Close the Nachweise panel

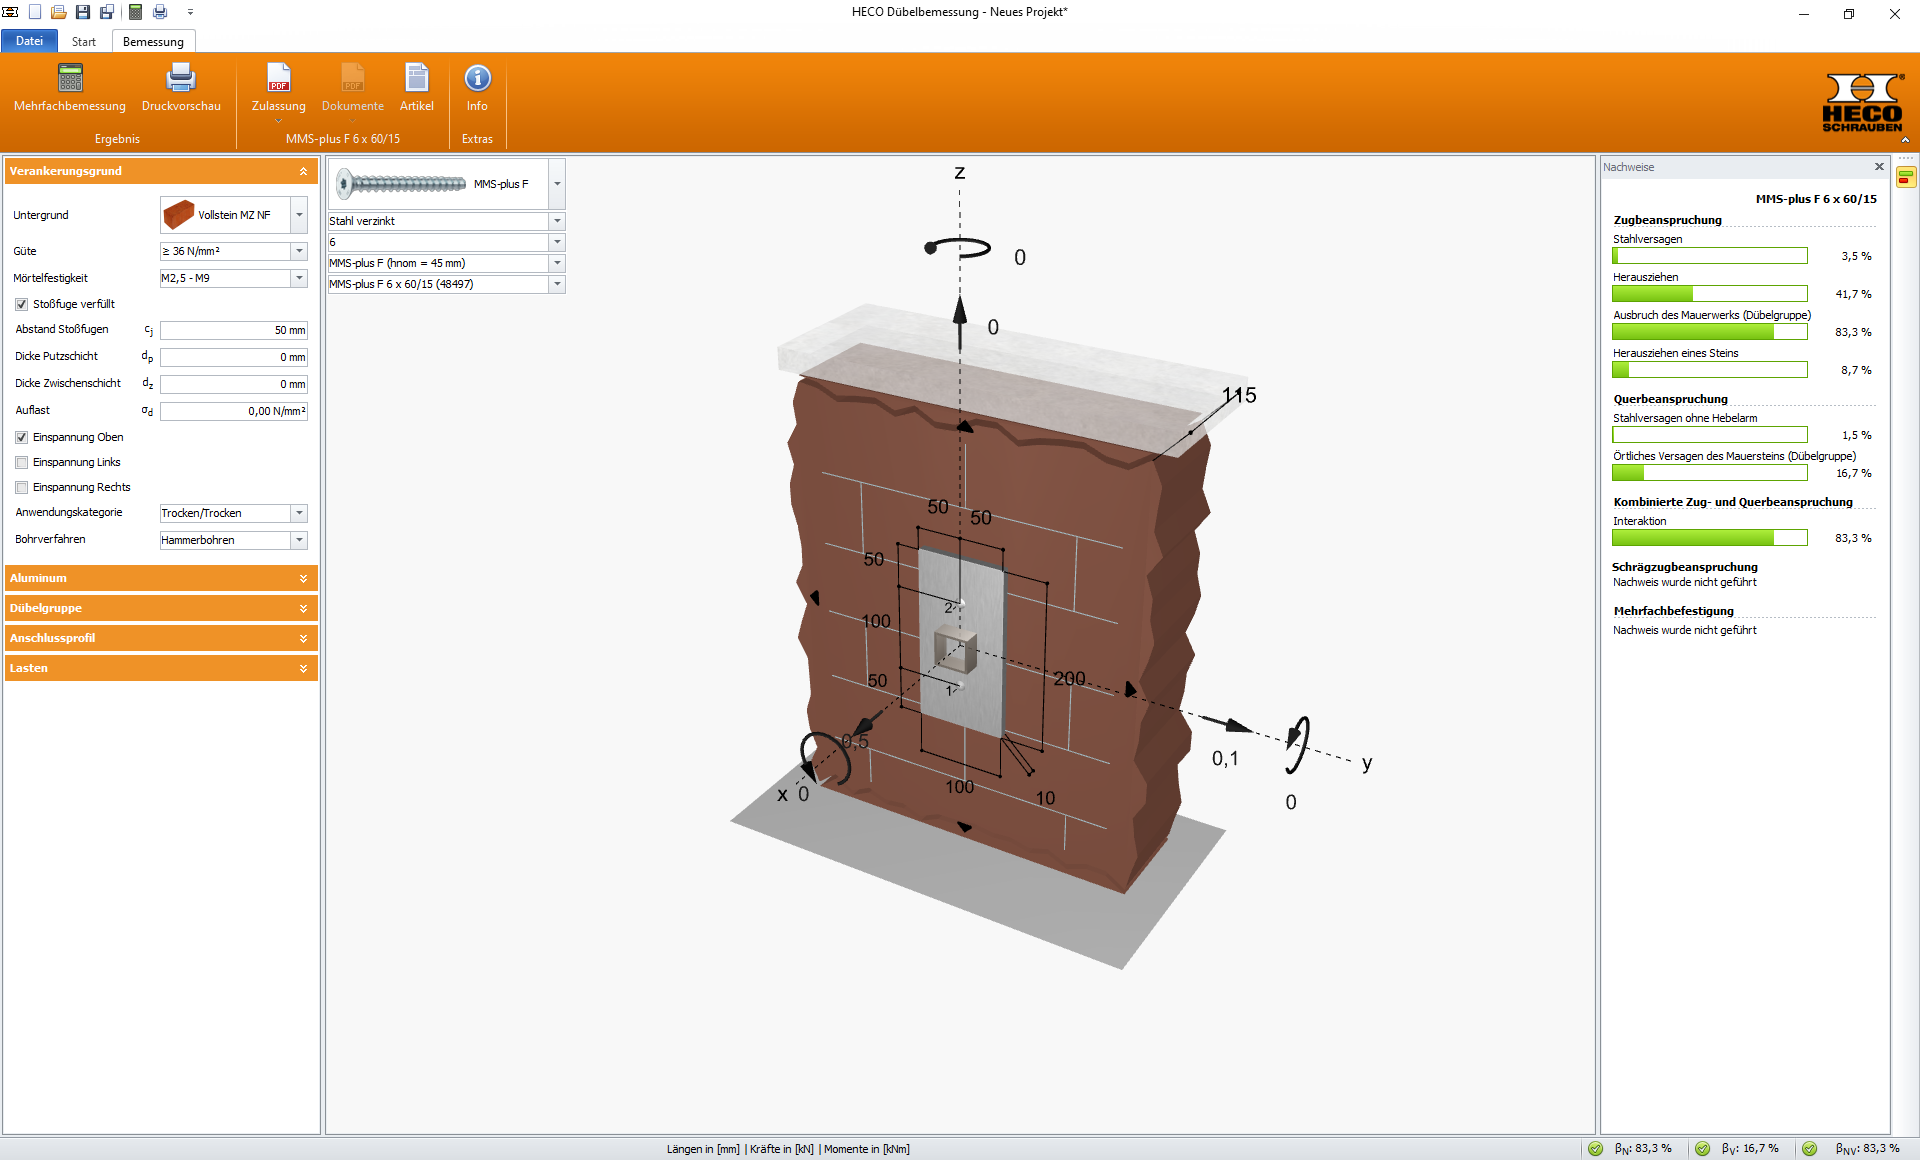1879,167
